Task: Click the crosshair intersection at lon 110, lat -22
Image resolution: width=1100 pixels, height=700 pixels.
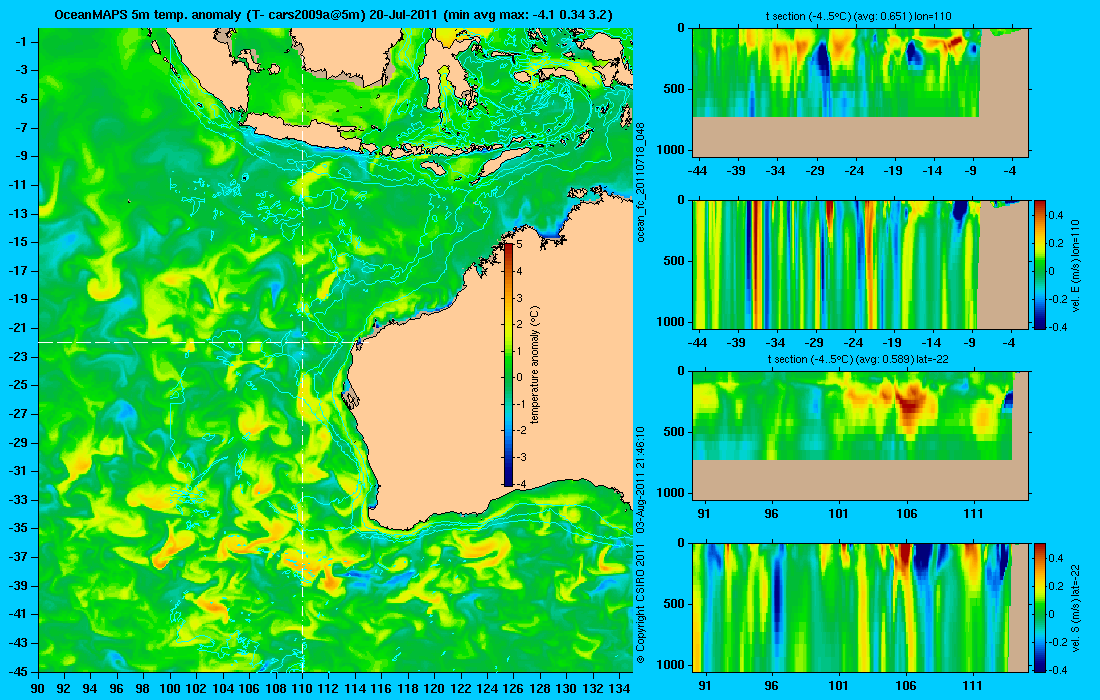Action: (302, 342)
